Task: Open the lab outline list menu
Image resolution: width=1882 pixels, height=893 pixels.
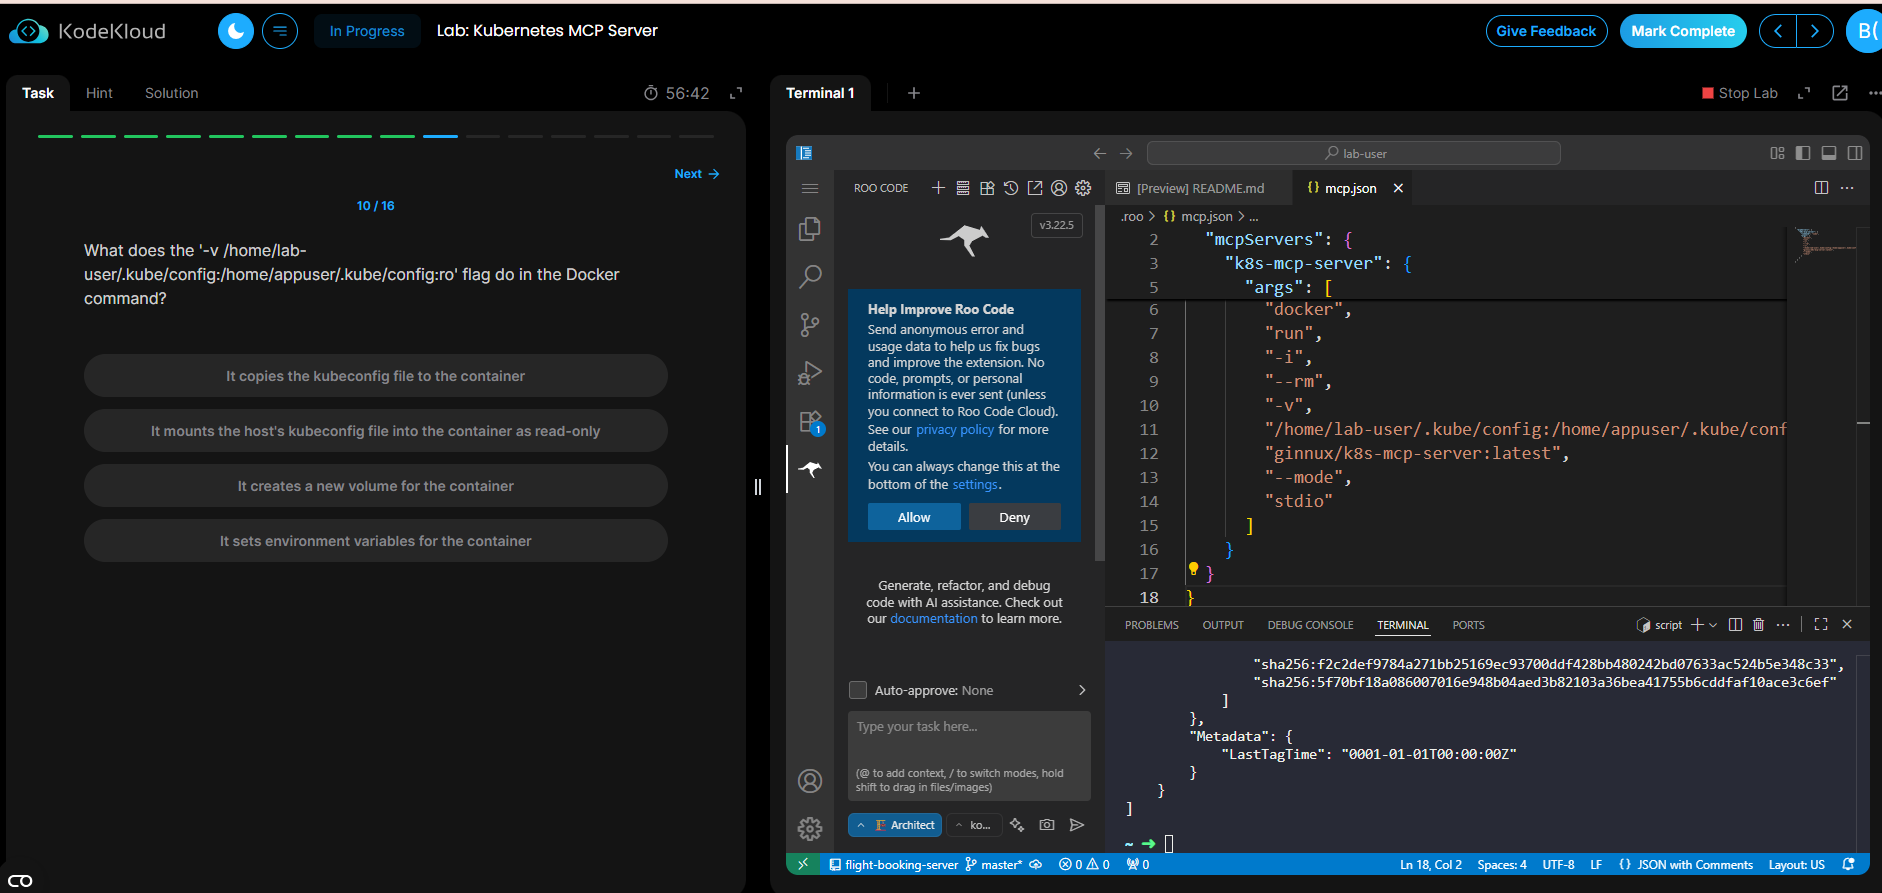Action: coord(280,31)
